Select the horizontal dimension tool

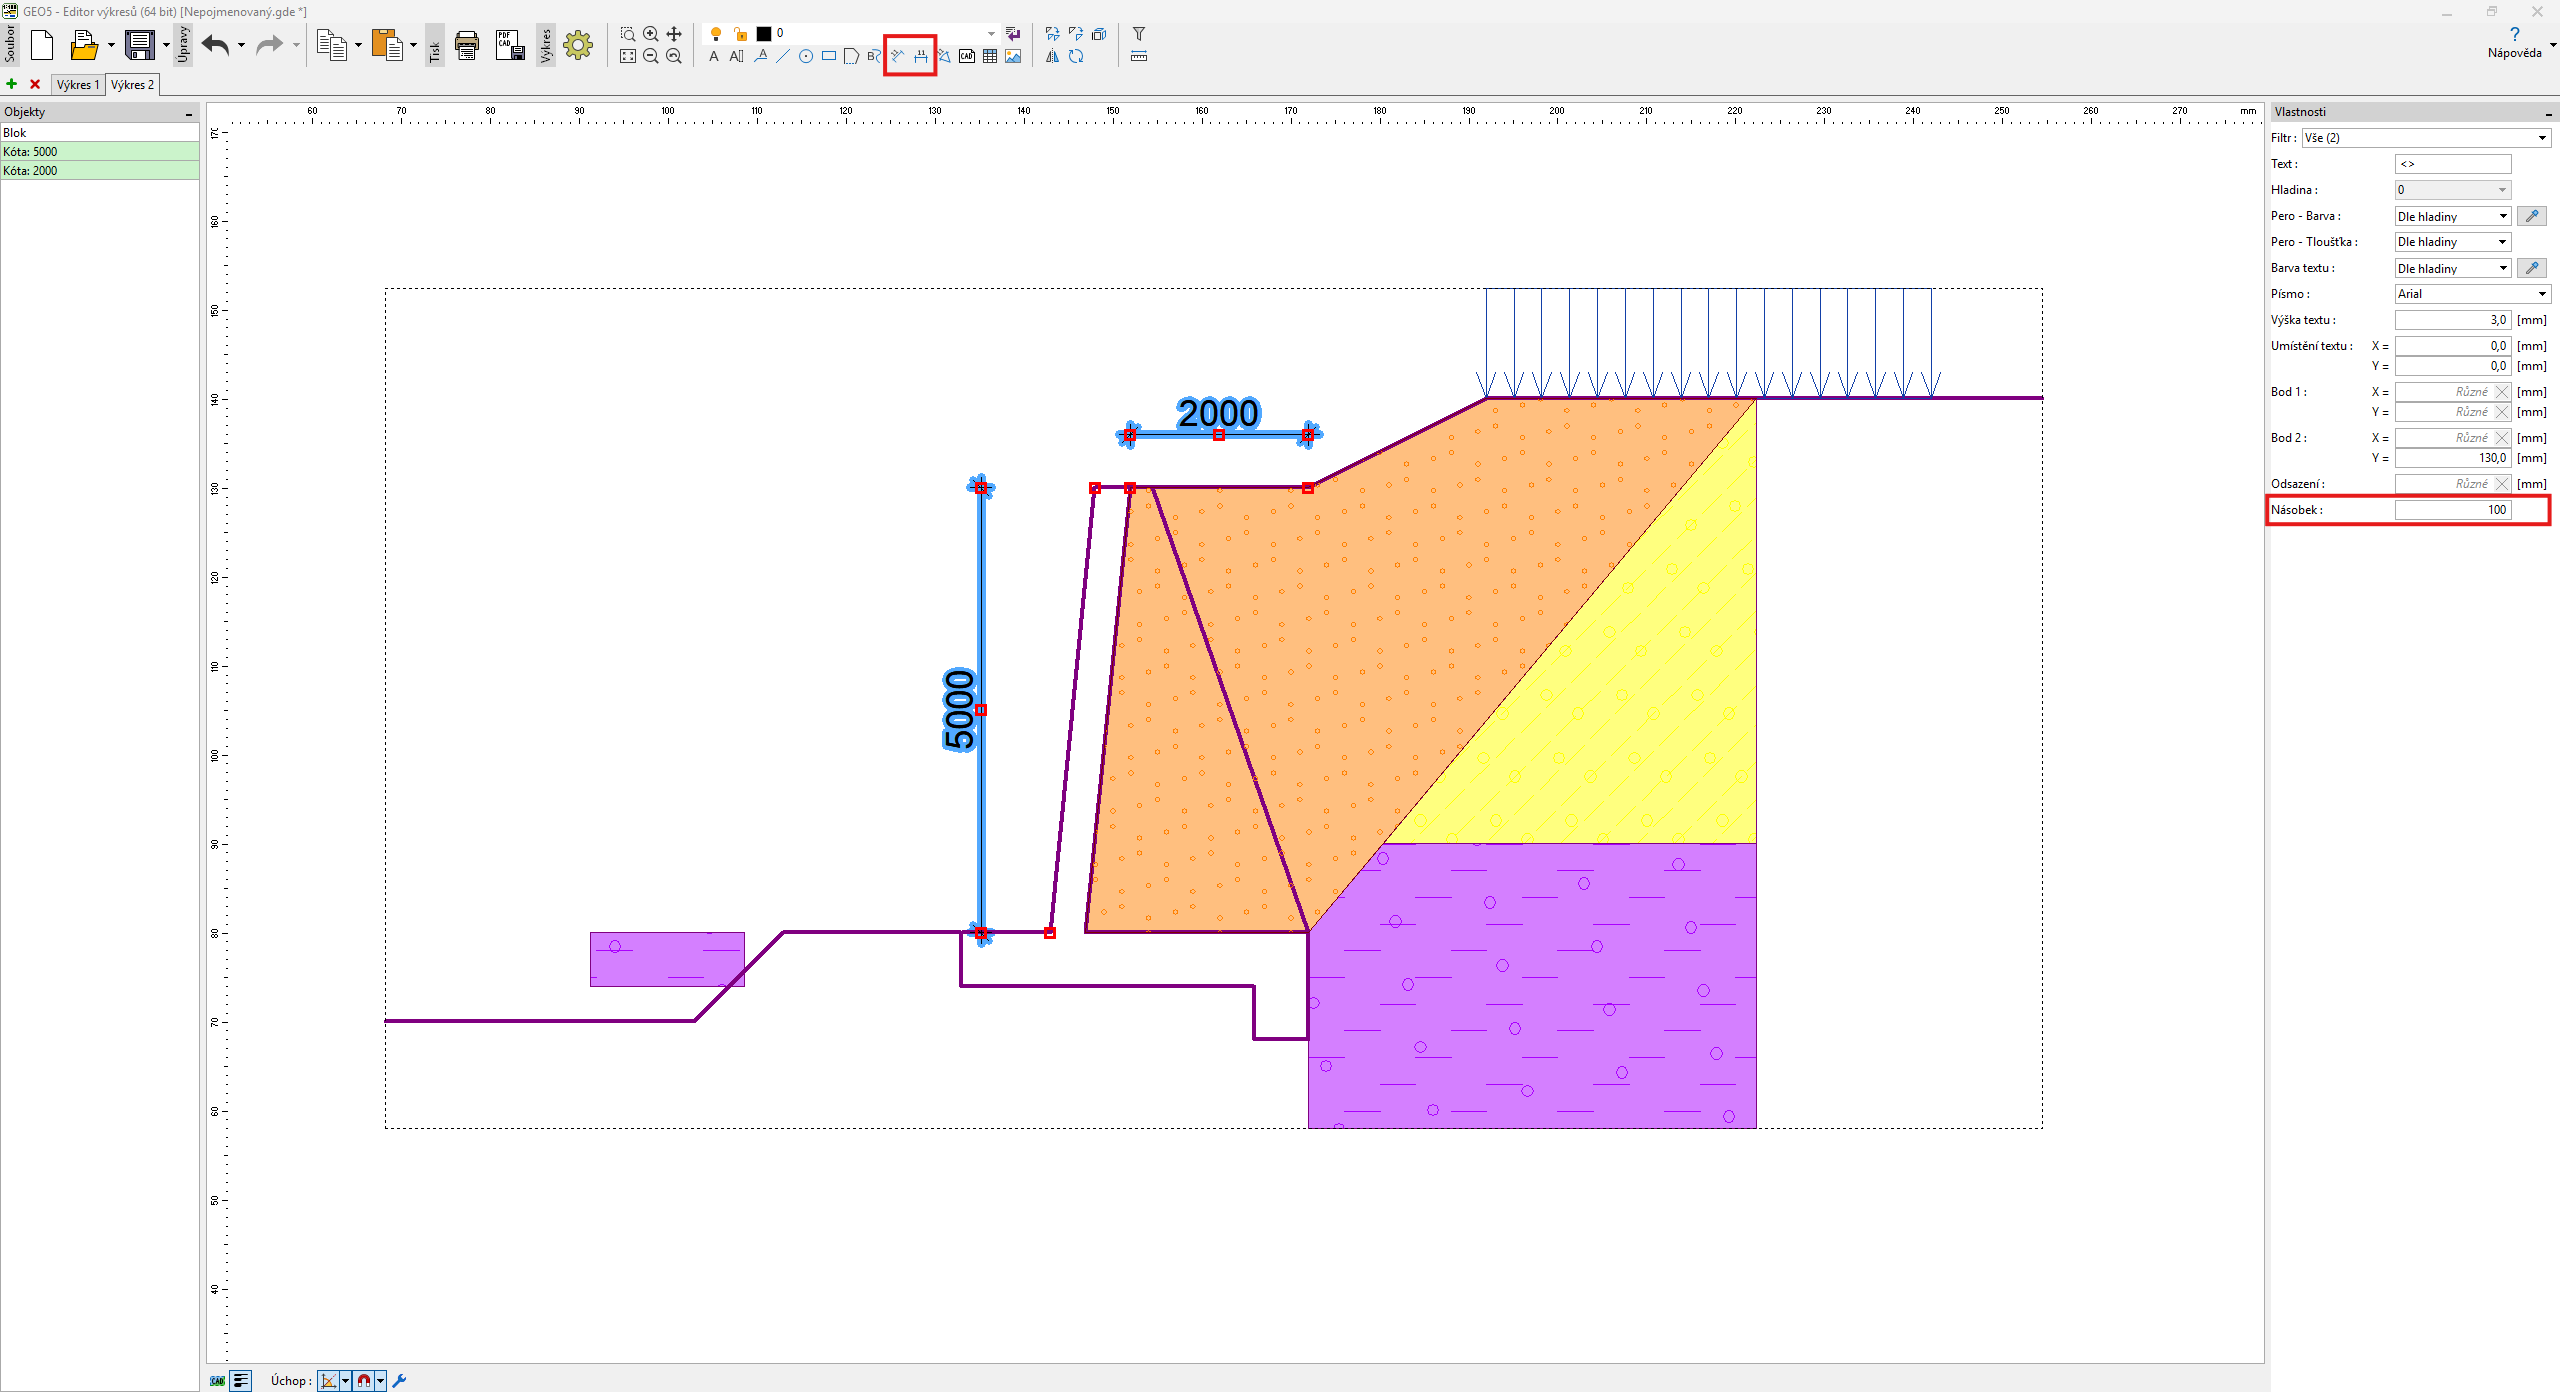tap(921, 57)
